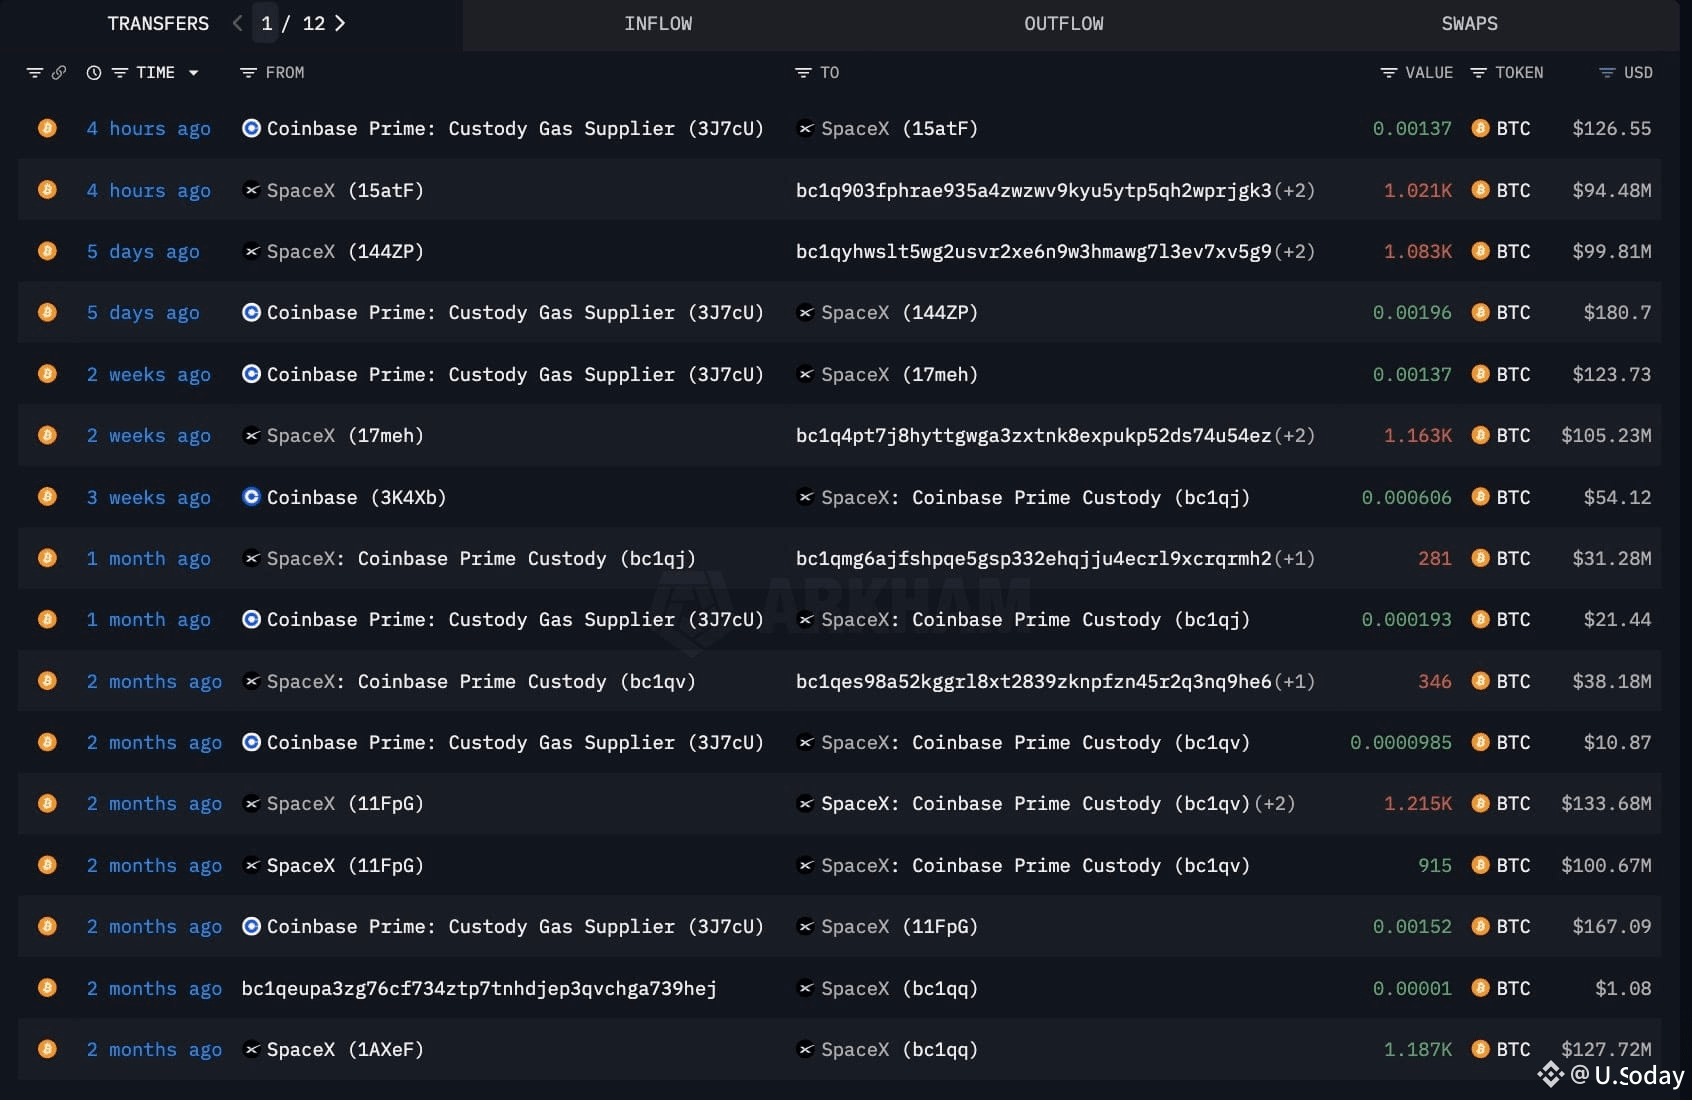1692x1100 pixels.
Task: Go to the next transfers page
Action: 340,23
